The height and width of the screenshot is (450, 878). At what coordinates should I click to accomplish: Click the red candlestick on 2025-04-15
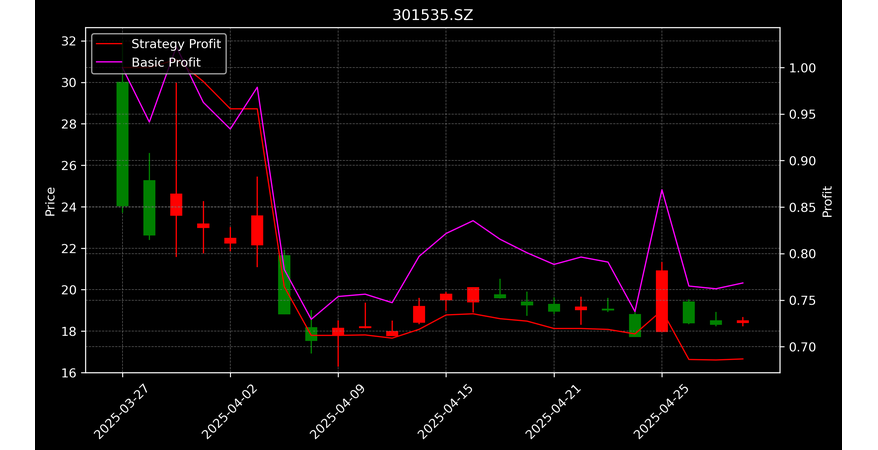coord(446,297)
